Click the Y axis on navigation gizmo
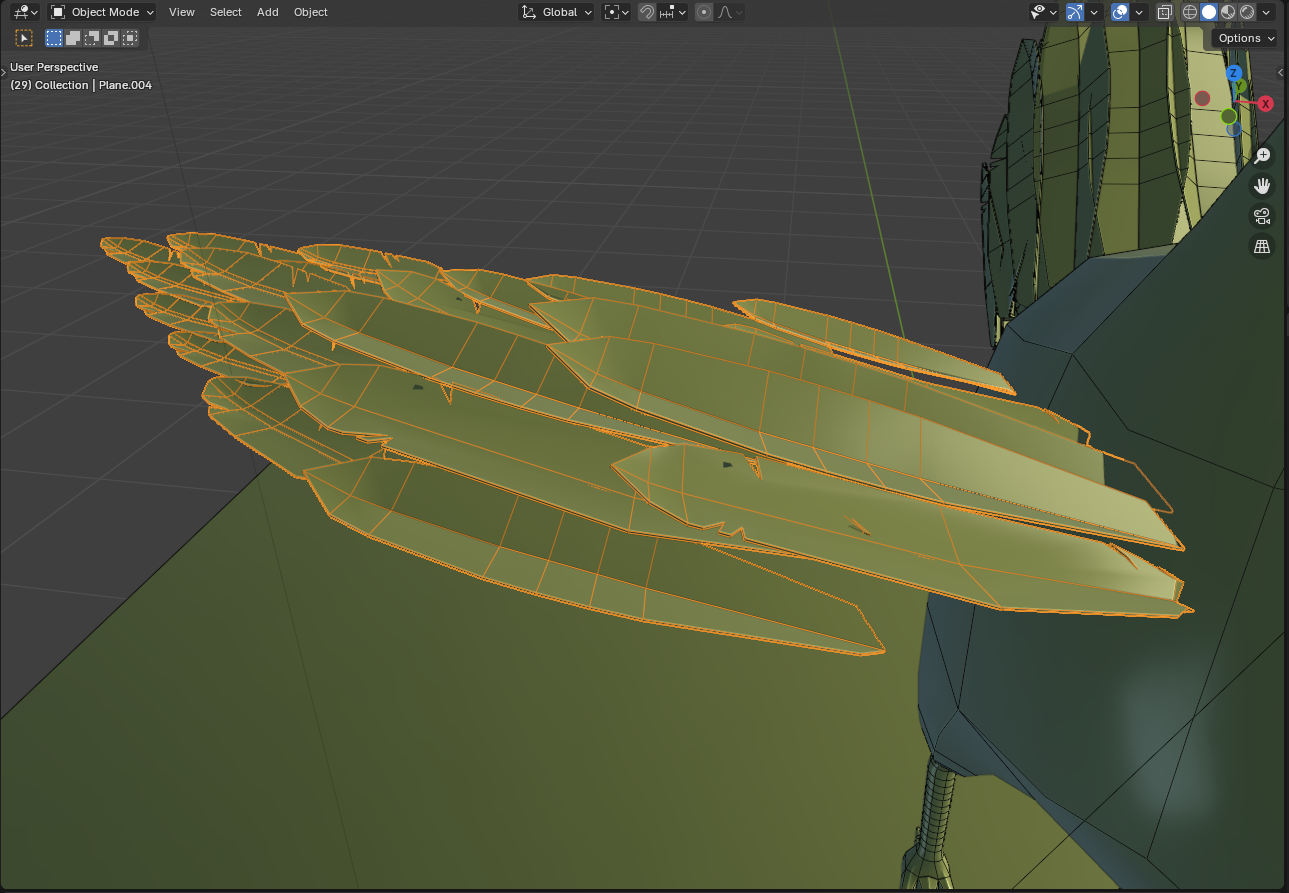 coord(1240,86)
